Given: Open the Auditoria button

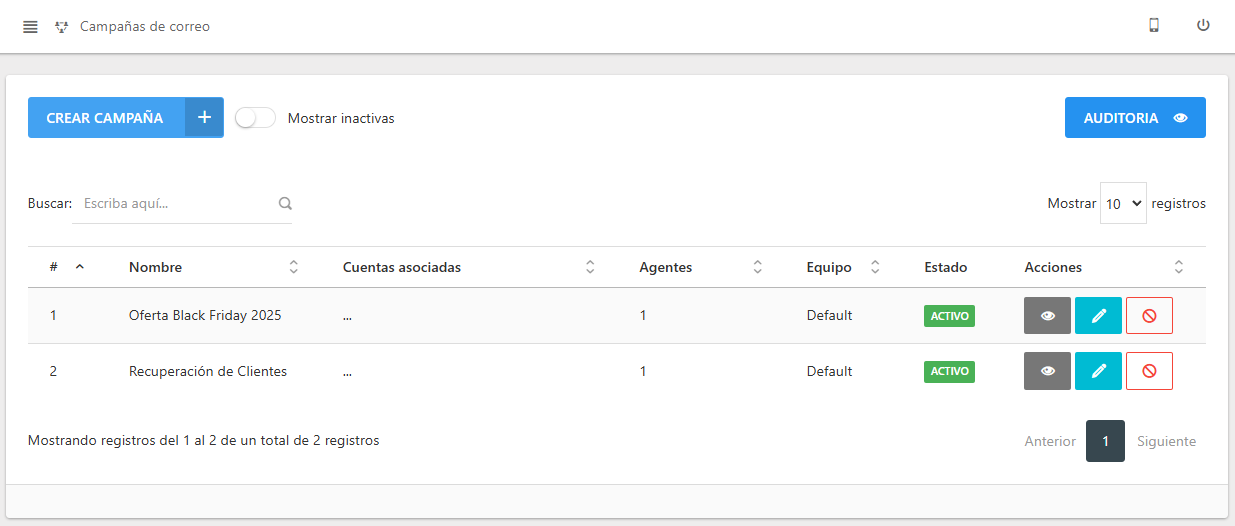Looking at the screenshot, I should pos(1135,117).
